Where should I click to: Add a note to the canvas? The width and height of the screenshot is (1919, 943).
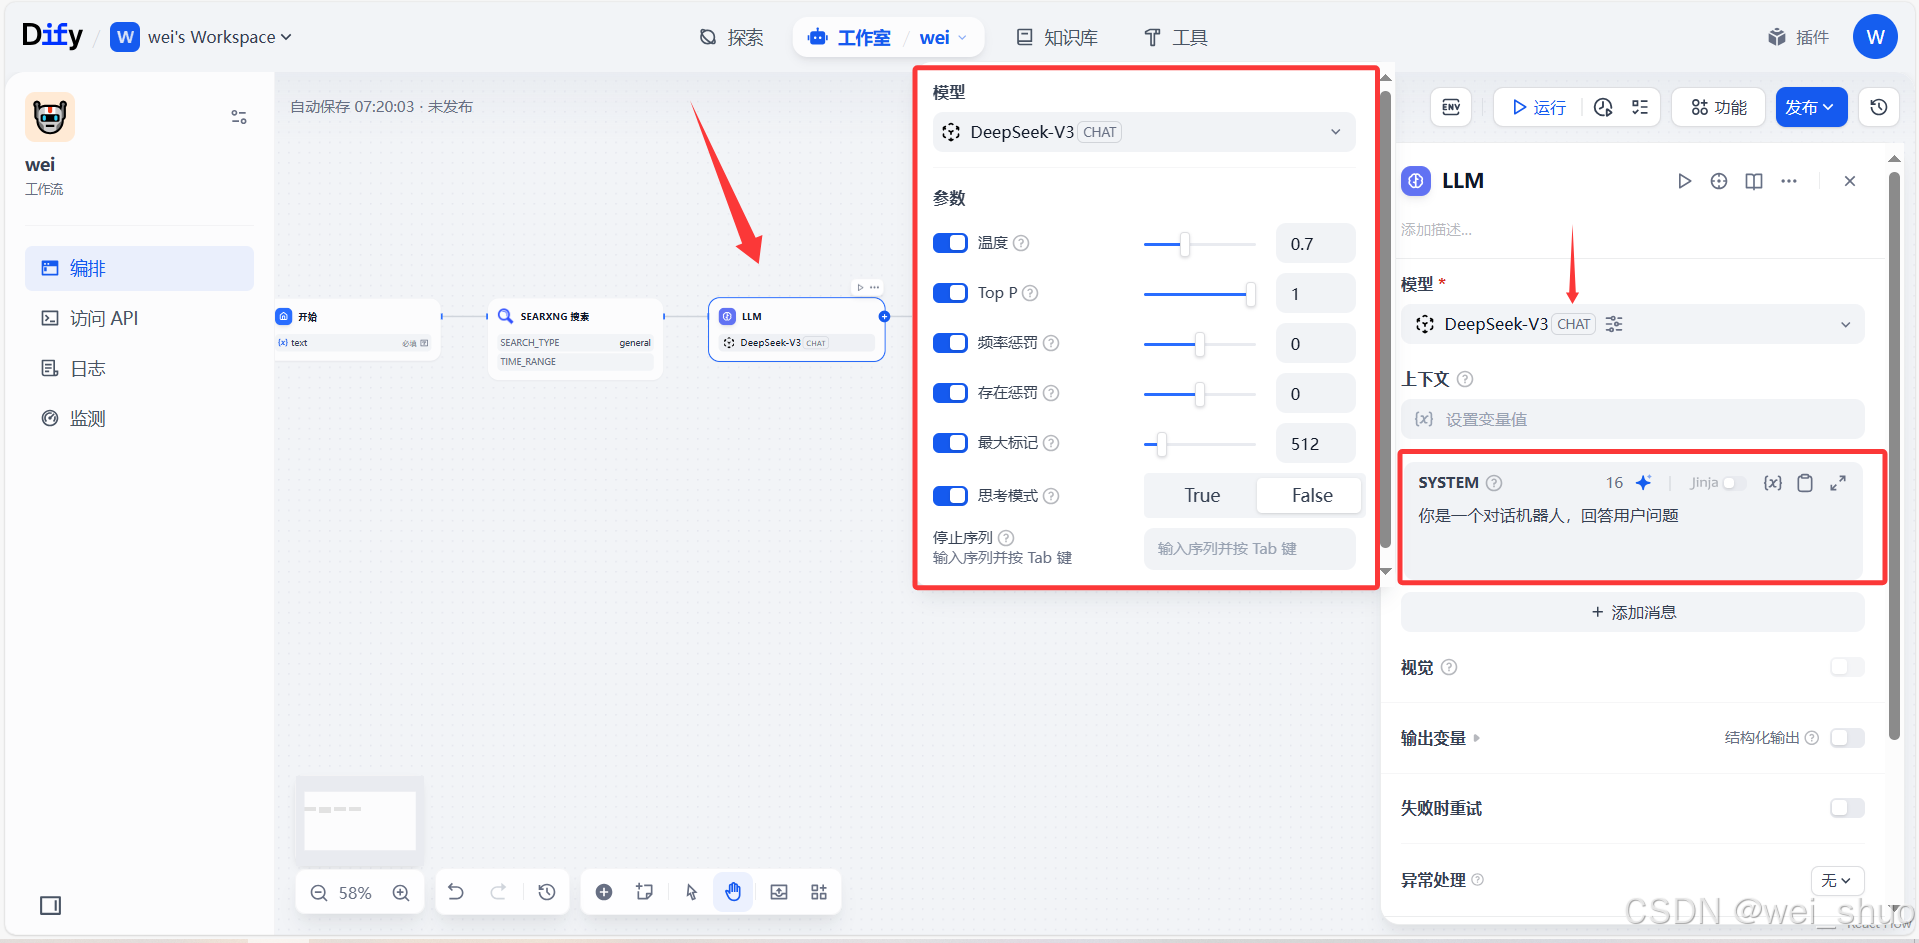point(645,892)
